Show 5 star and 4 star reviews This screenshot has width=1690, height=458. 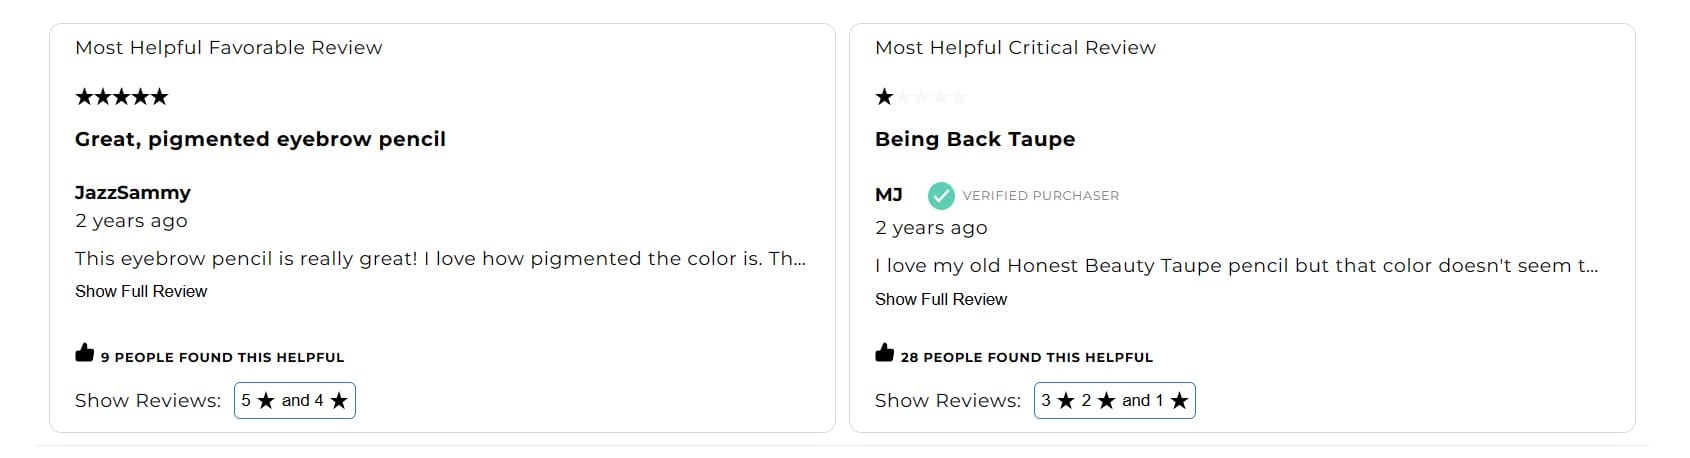[x=295, y=401]
